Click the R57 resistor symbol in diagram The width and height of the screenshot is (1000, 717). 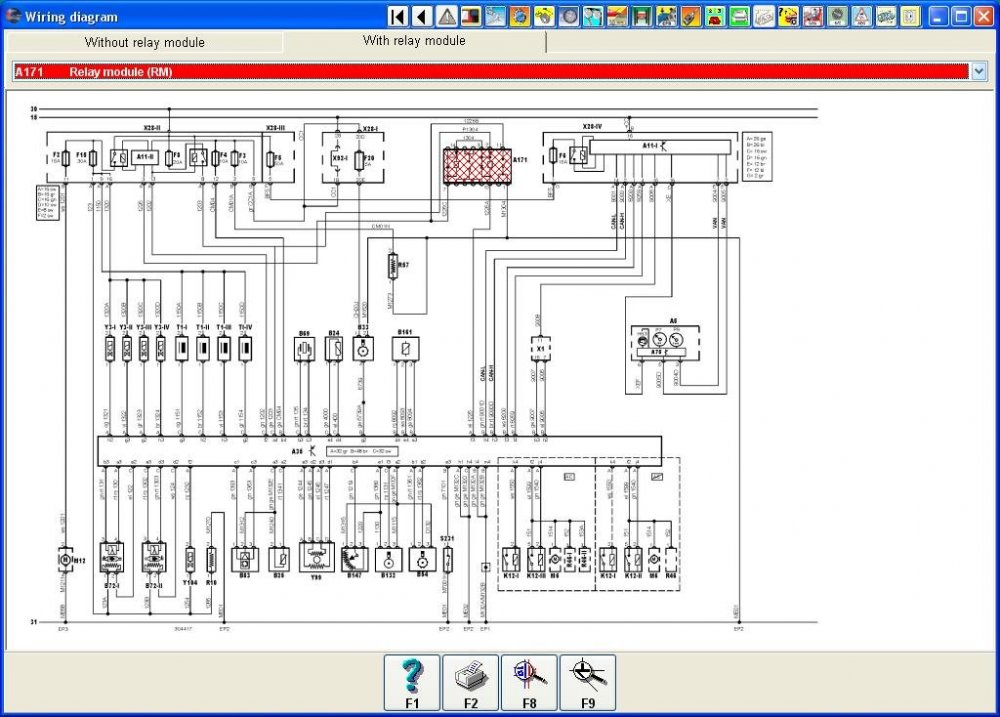pyautogui.click(x=393, y=266)
